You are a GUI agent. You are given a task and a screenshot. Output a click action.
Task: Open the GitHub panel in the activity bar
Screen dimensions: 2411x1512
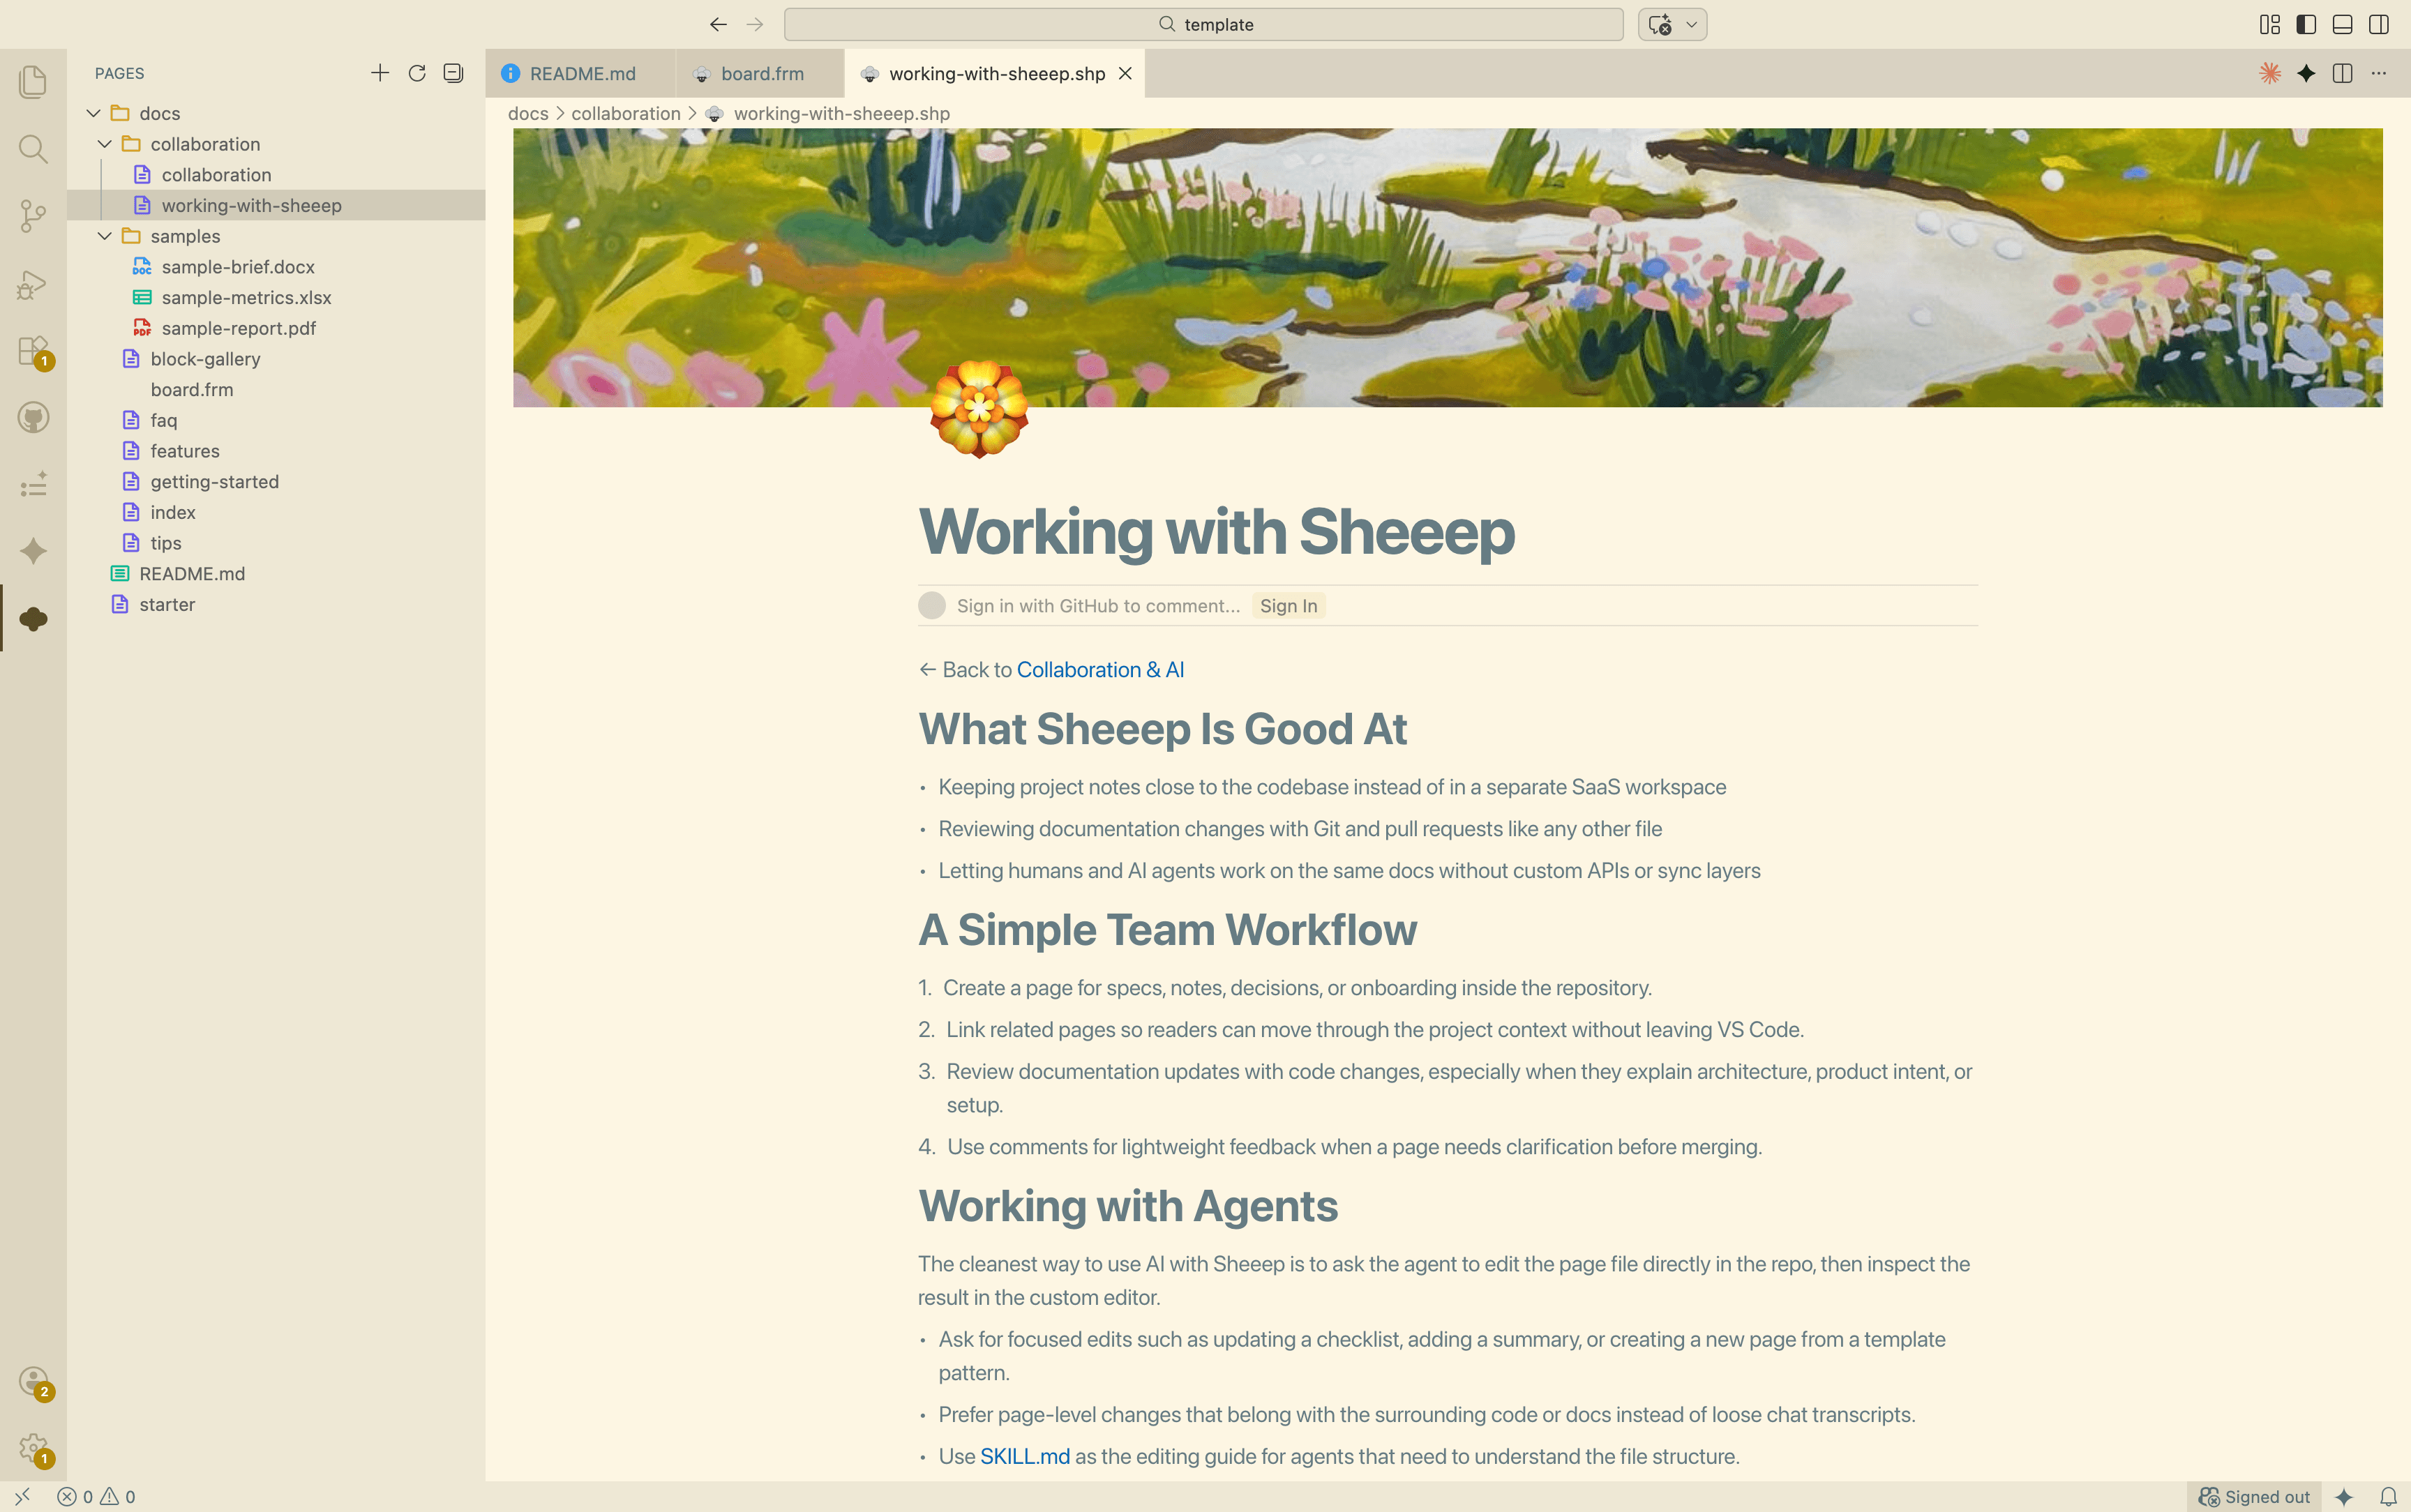(x=33, y=418)
